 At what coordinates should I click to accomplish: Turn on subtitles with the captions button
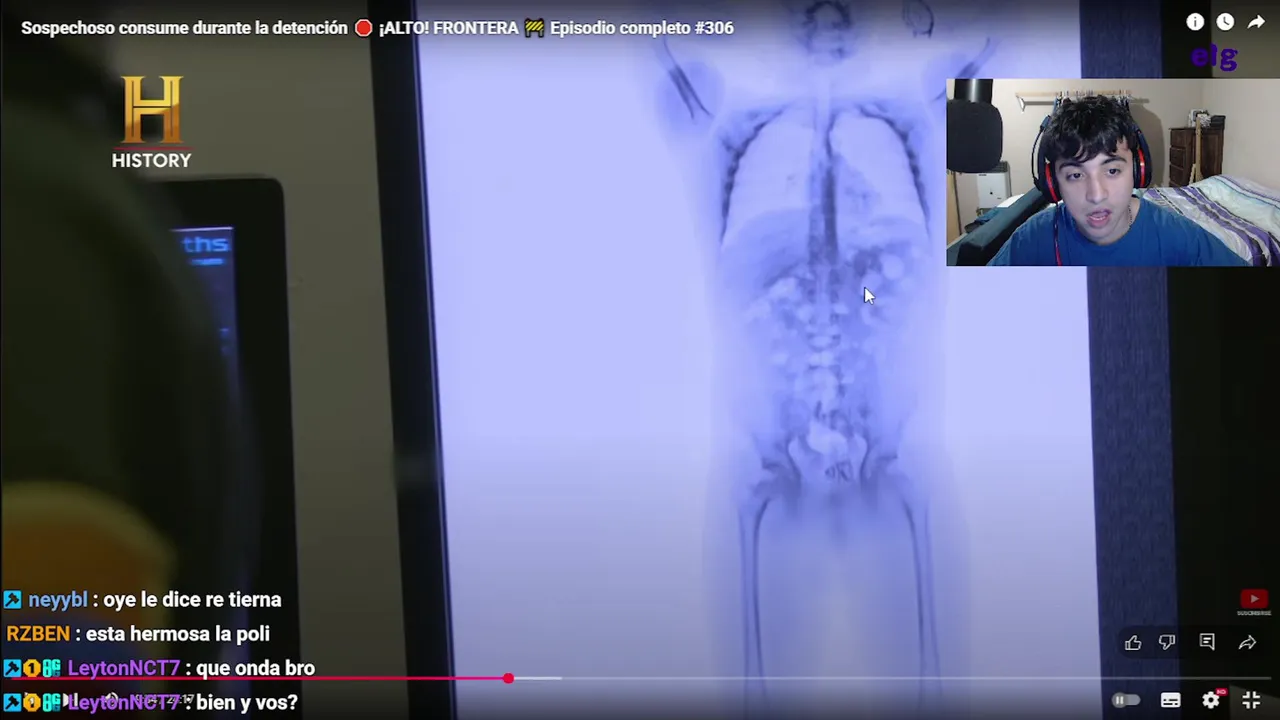(x=1171, y=701)
